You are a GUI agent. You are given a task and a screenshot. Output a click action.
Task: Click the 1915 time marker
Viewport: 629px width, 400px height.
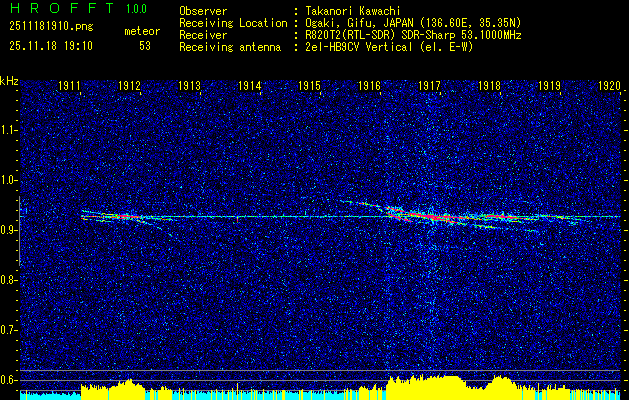pos(309,85)
